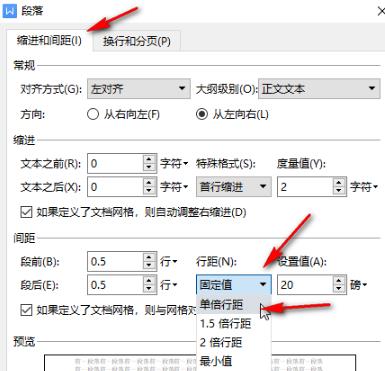385x371 pixels.
Task: Increase 设置值 with up spinner arrow
Action: coord(339,280)
